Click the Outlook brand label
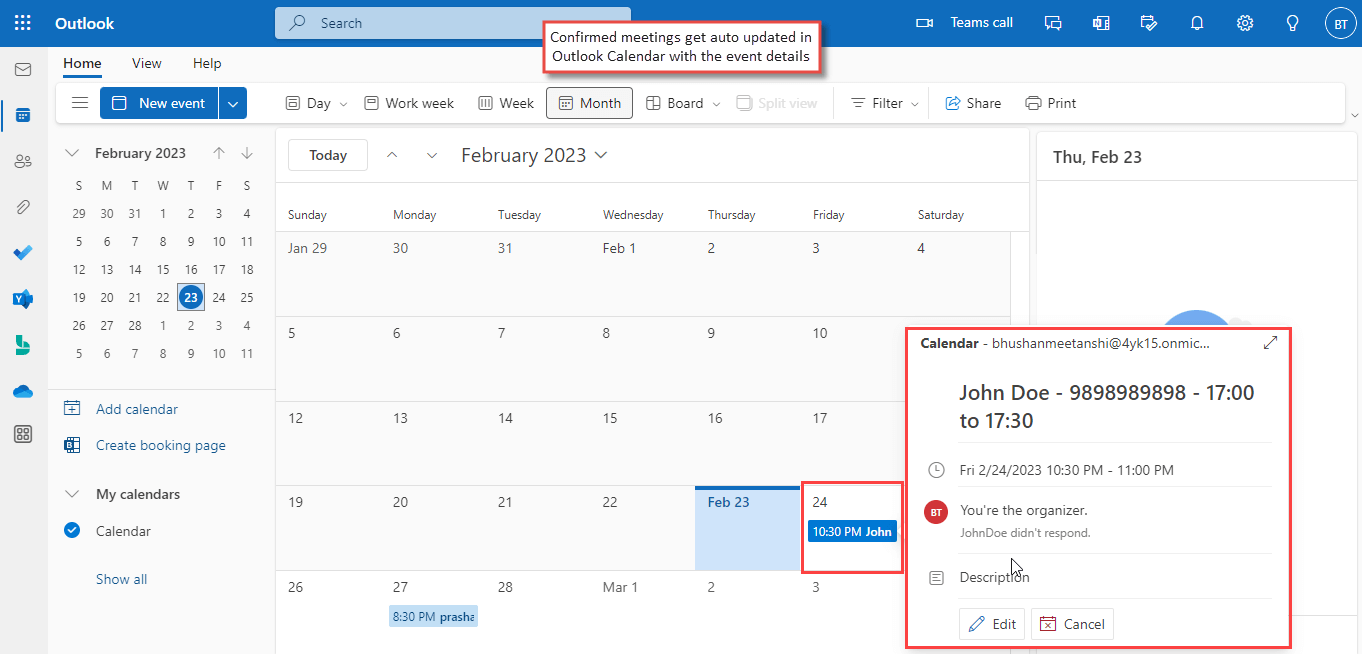The image size is (1362, 654). click(x=84, y=23)
